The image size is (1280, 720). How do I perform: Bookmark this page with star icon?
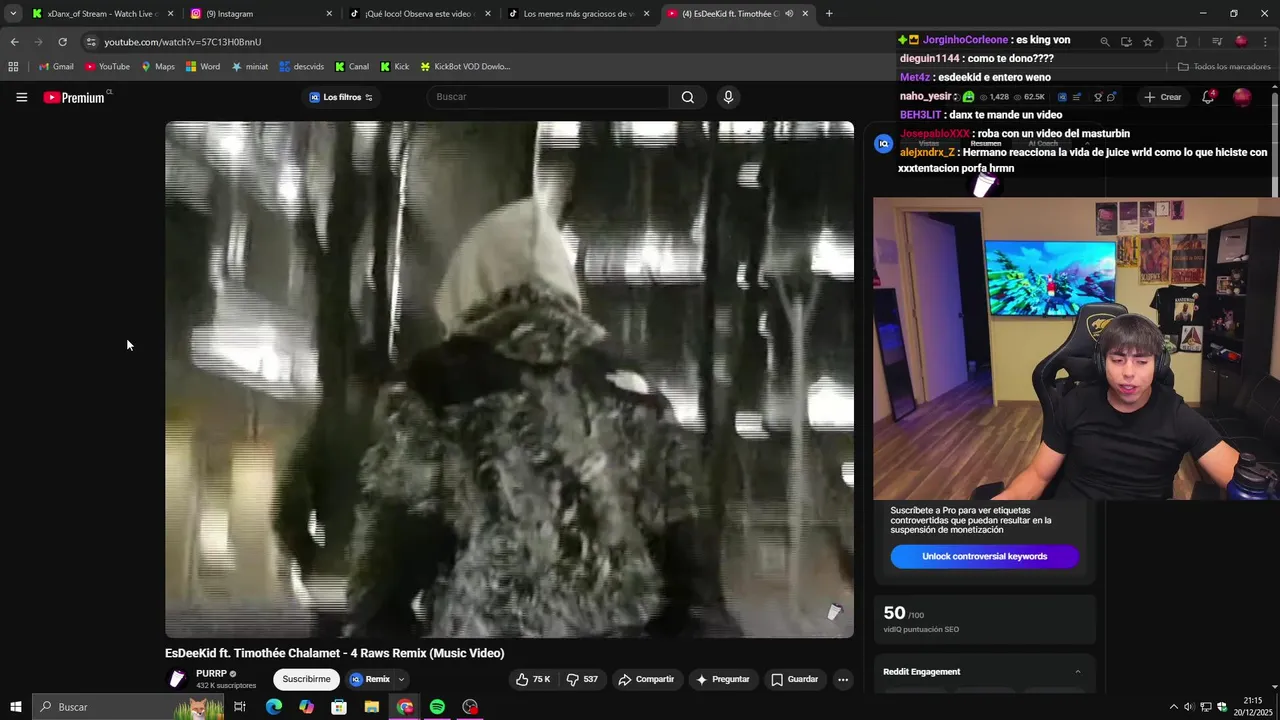click(1148, 42)
